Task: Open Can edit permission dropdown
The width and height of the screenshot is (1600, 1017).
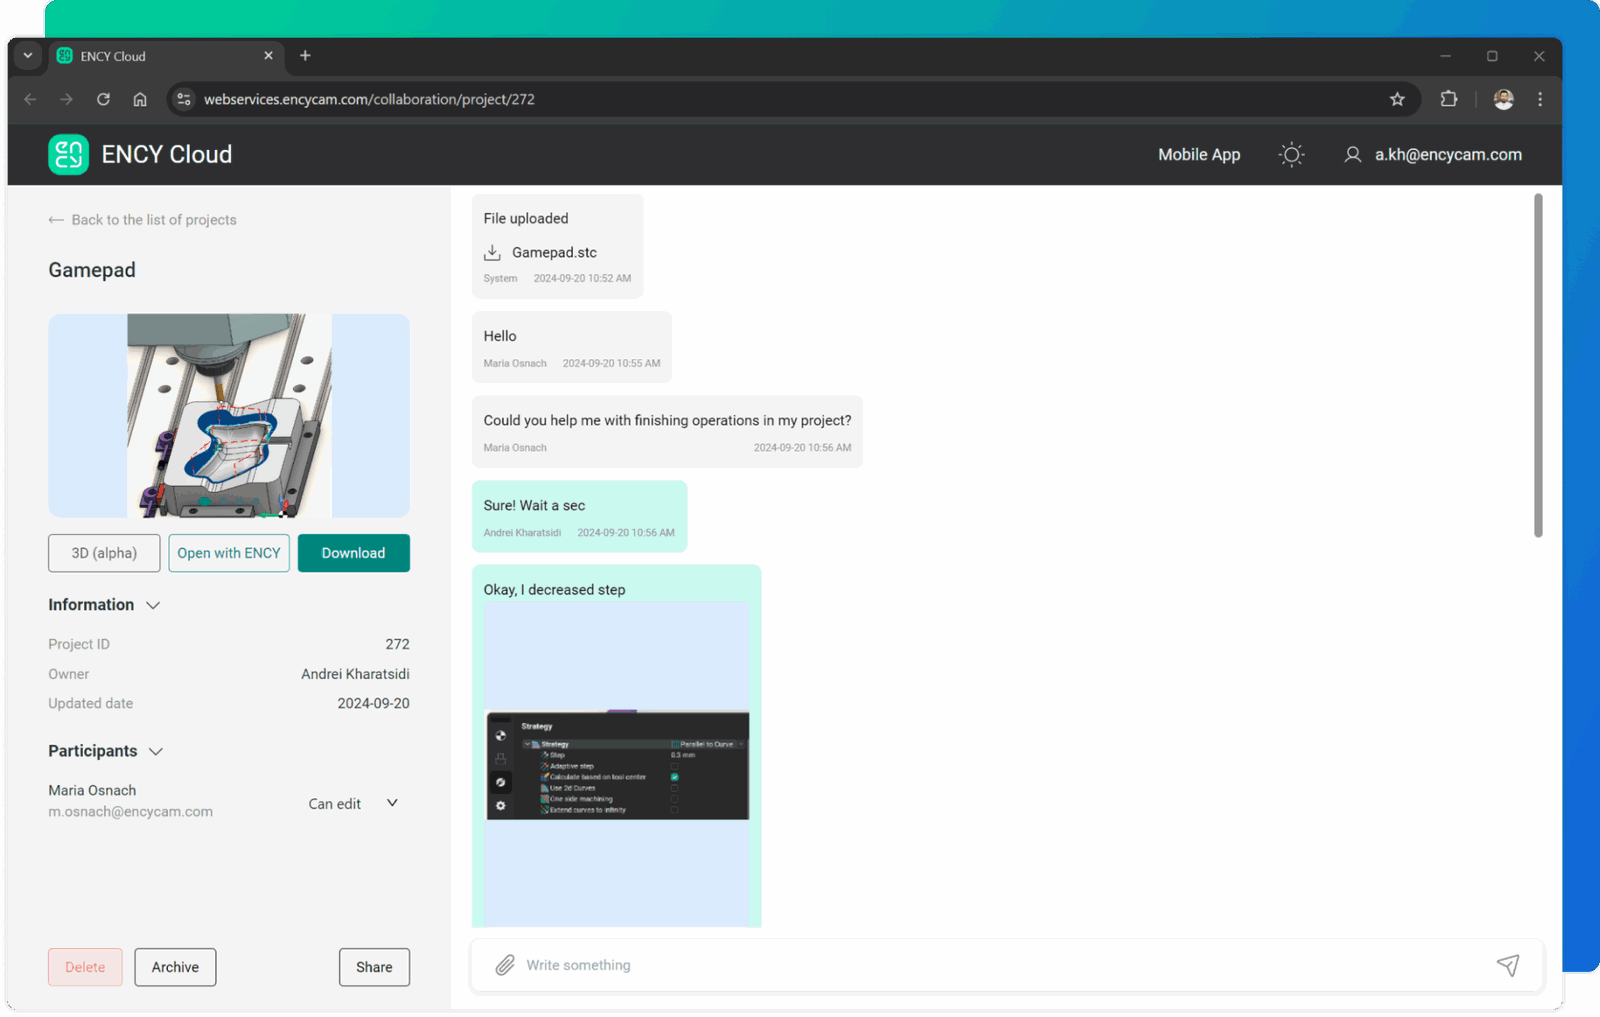Action: [x=353, y=803]
